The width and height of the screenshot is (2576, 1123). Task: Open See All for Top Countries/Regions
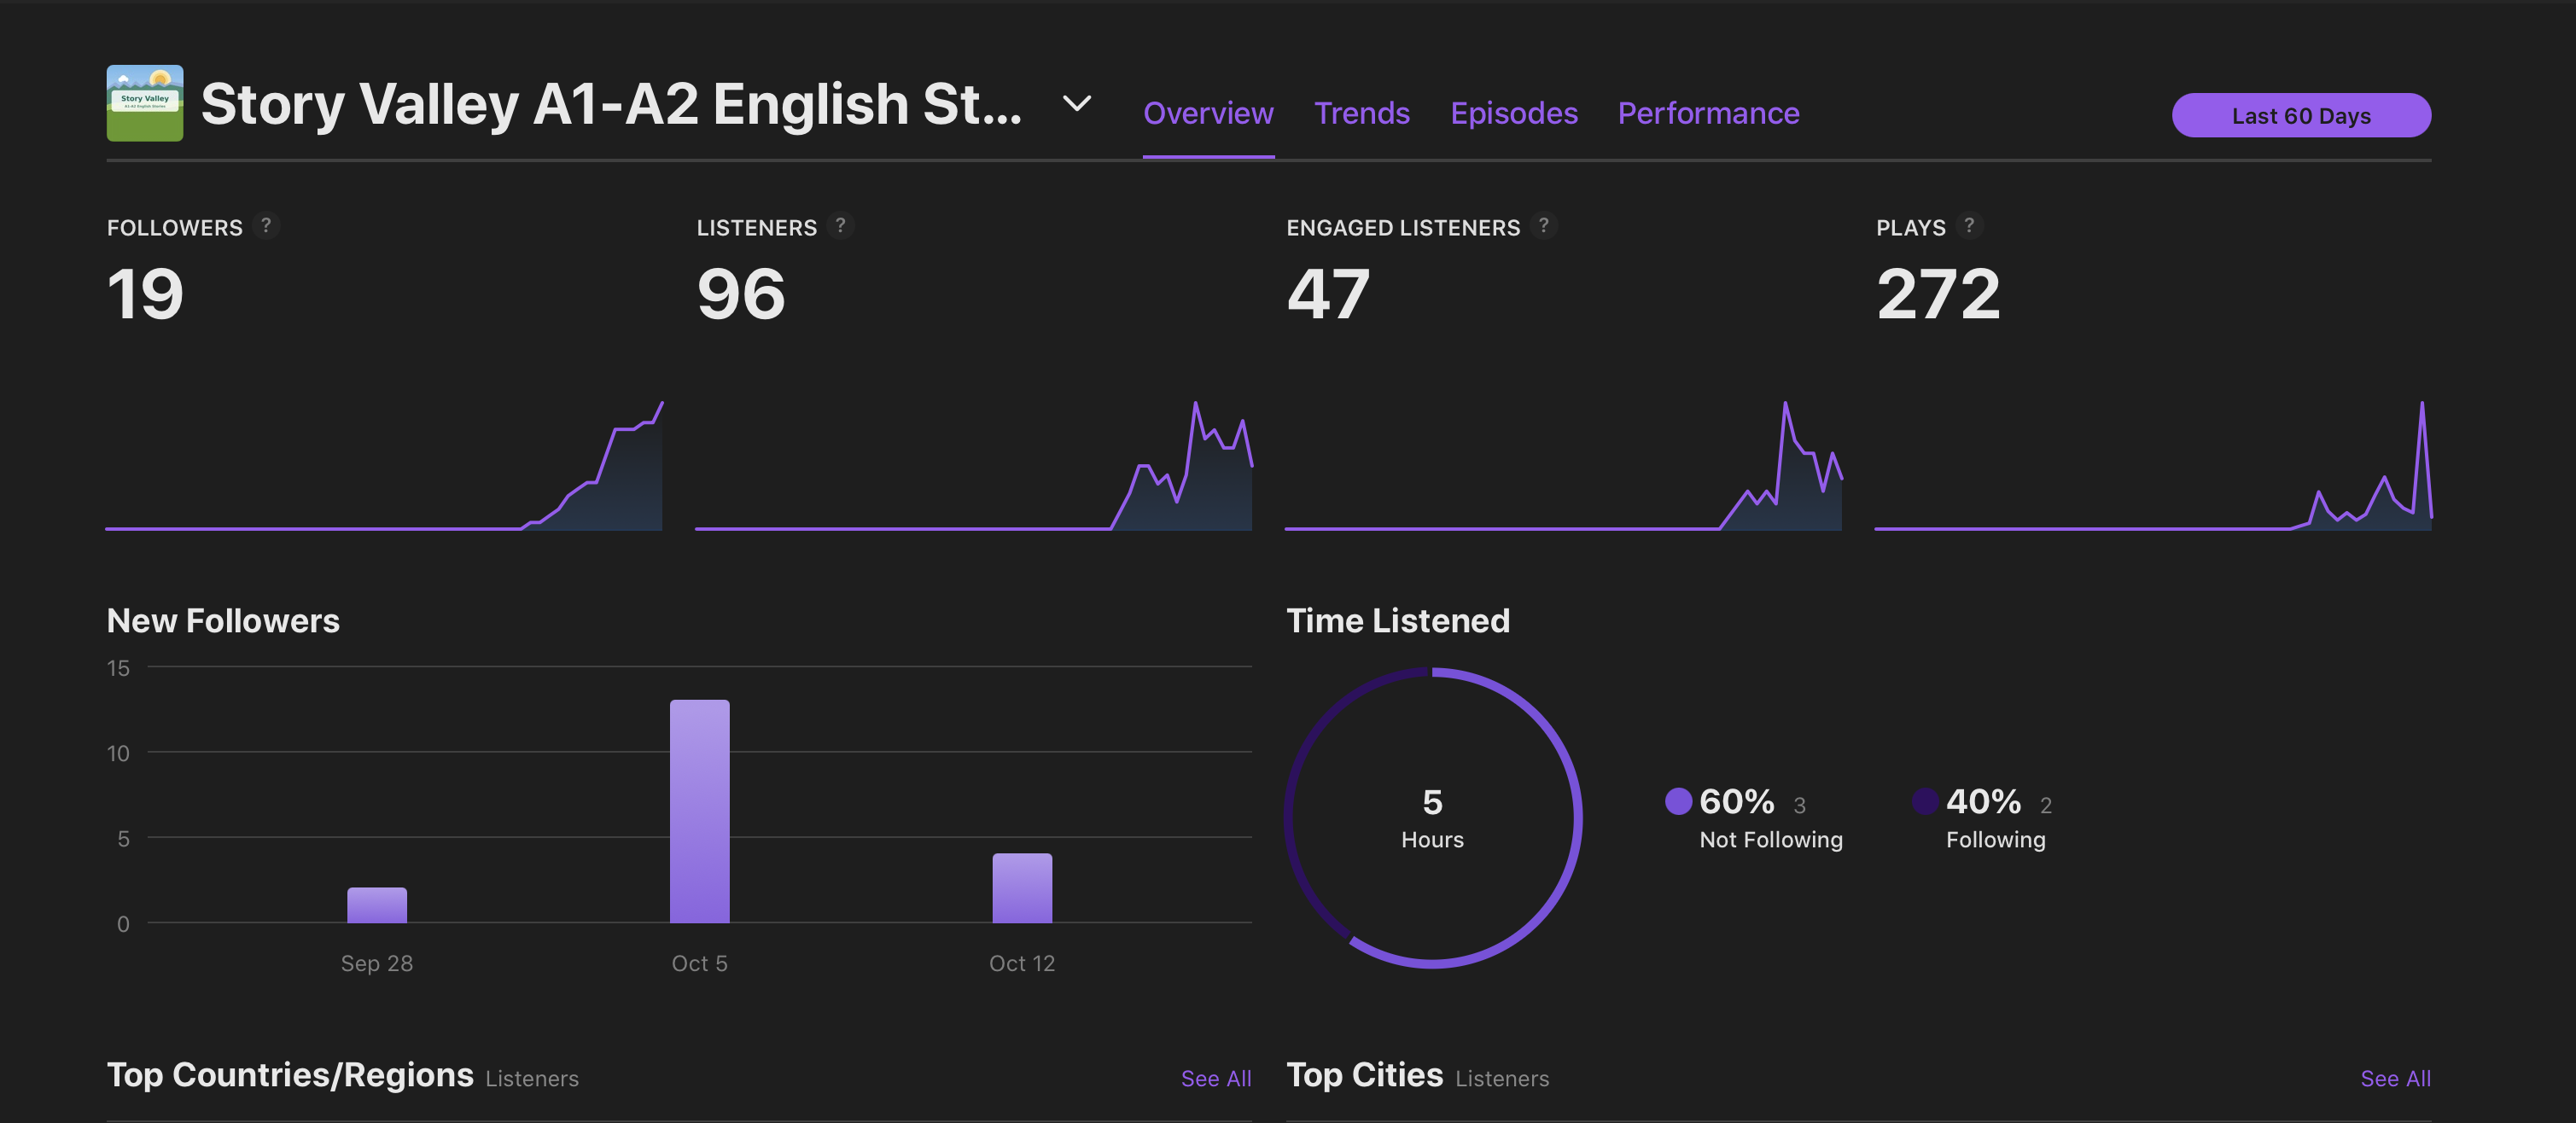click(1216, 1078)
